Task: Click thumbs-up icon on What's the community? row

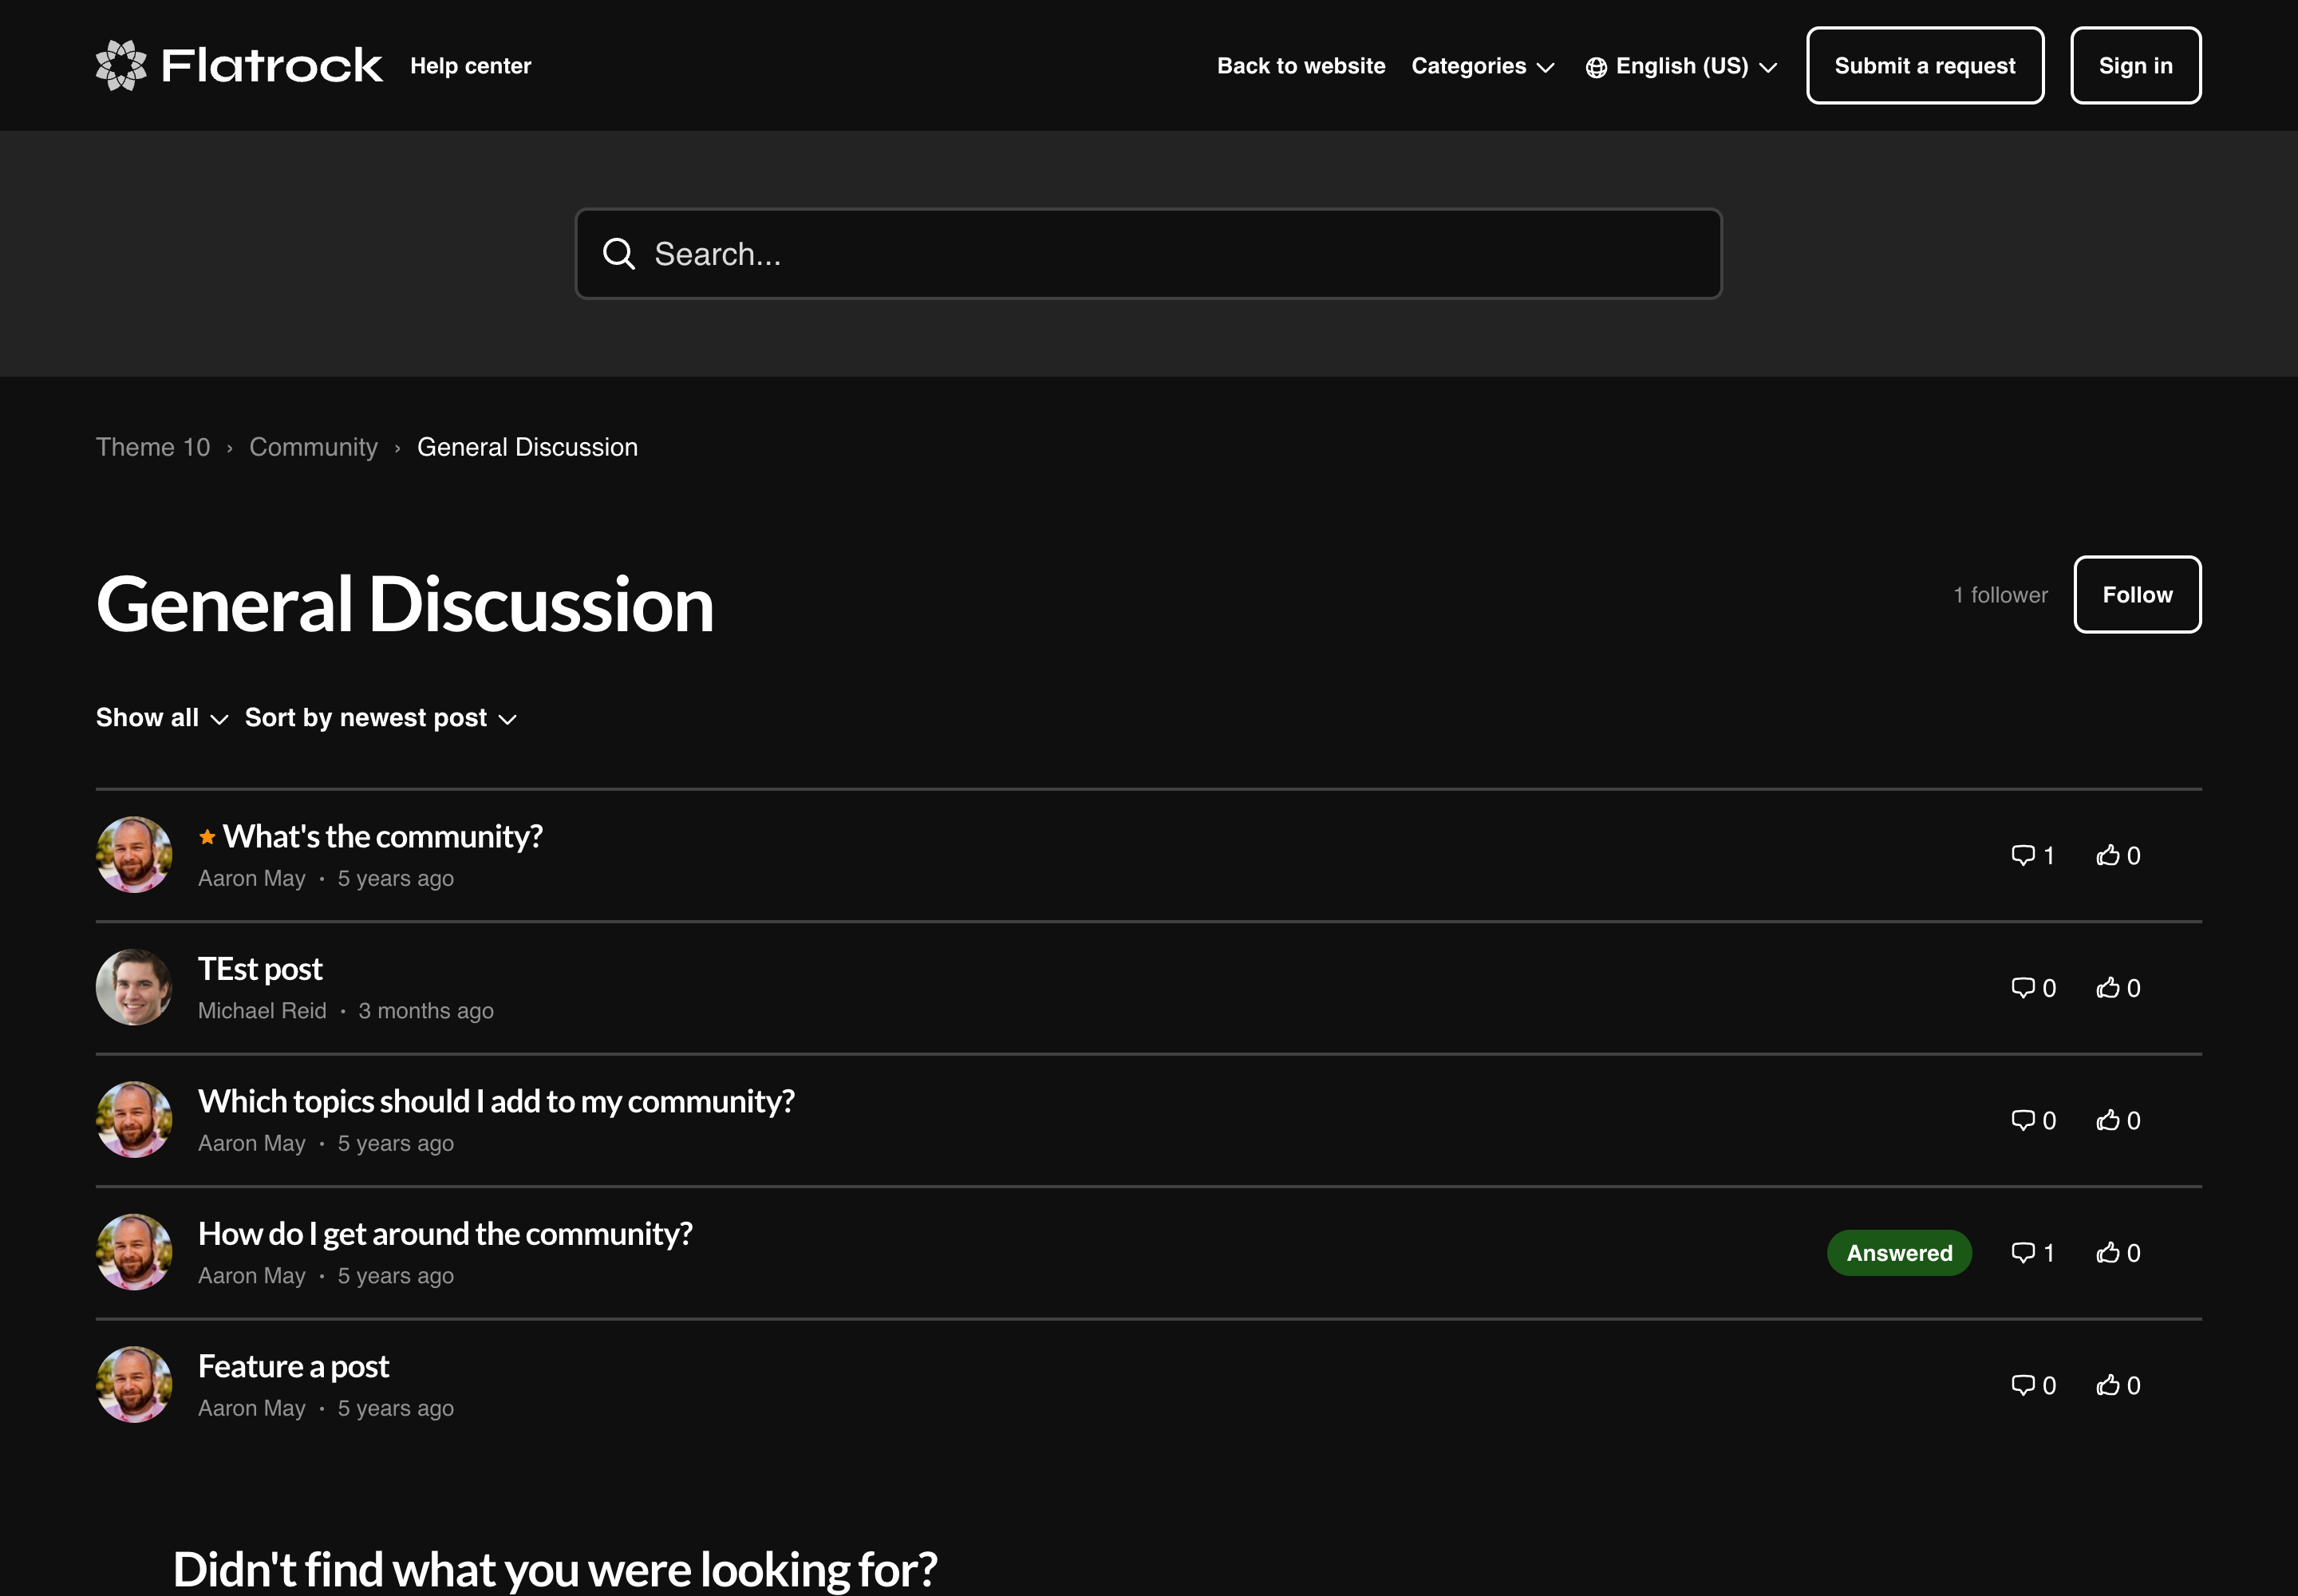Action: (x=2108, y=855)
